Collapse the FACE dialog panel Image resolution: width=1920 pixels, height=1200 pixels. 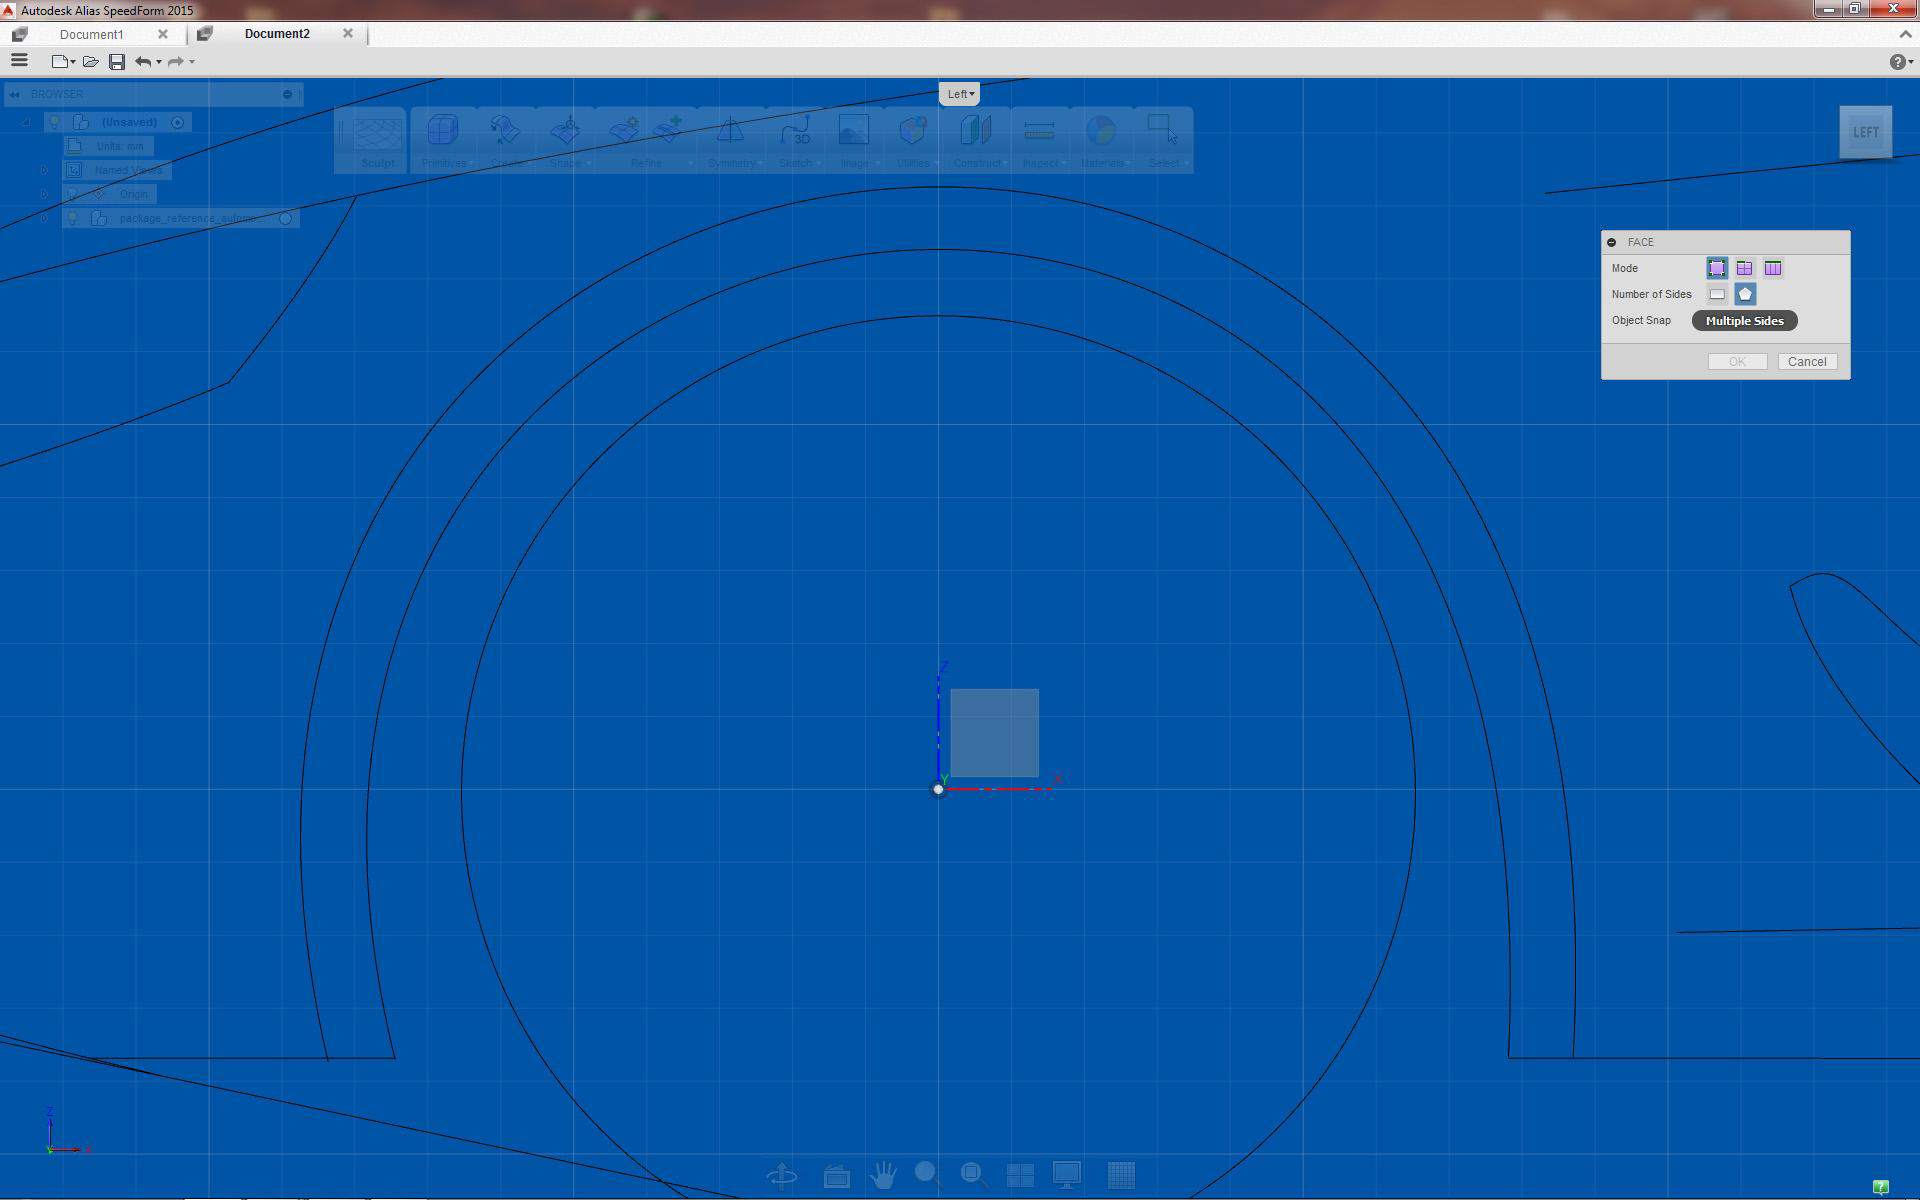[1611, 242]
